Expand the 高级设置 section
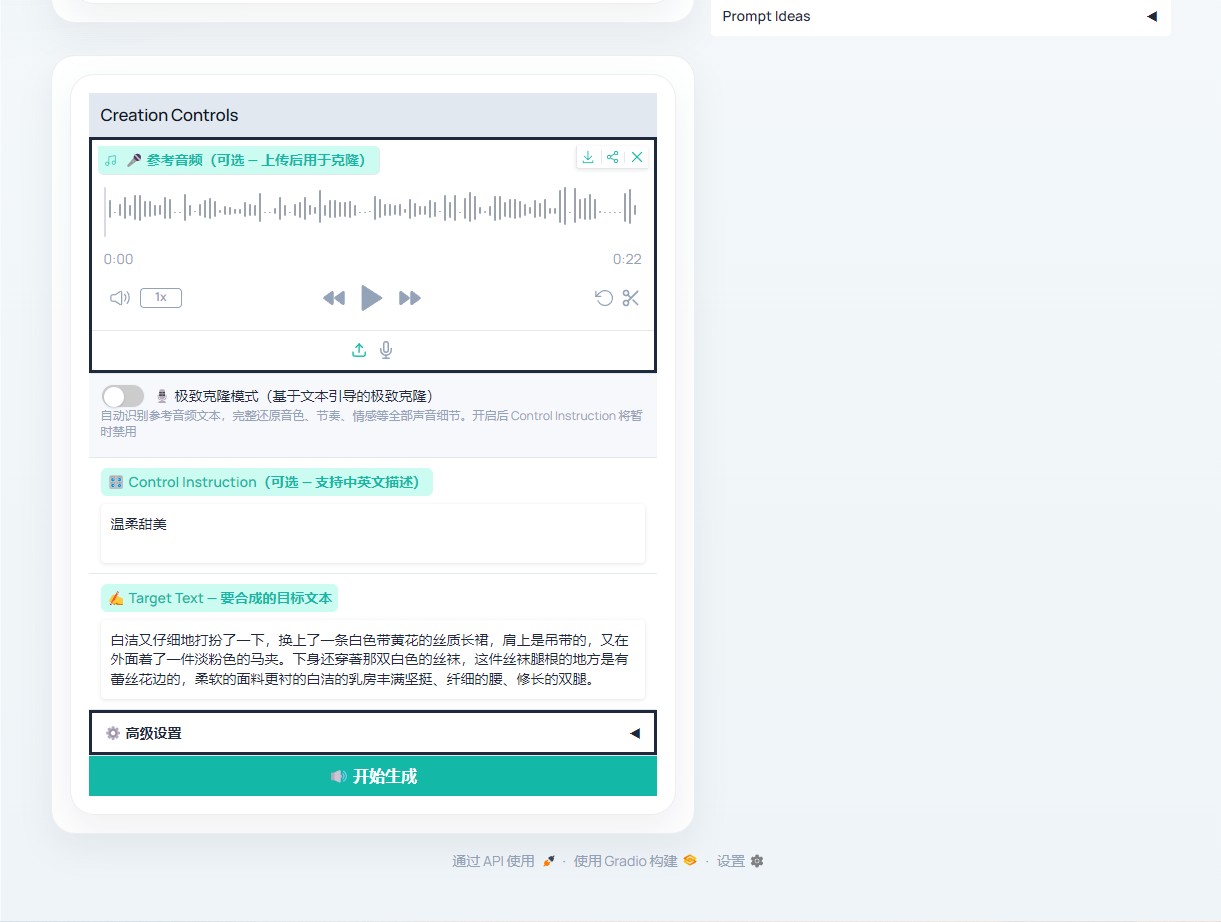1221x922 pixels. tap(372, 733)
